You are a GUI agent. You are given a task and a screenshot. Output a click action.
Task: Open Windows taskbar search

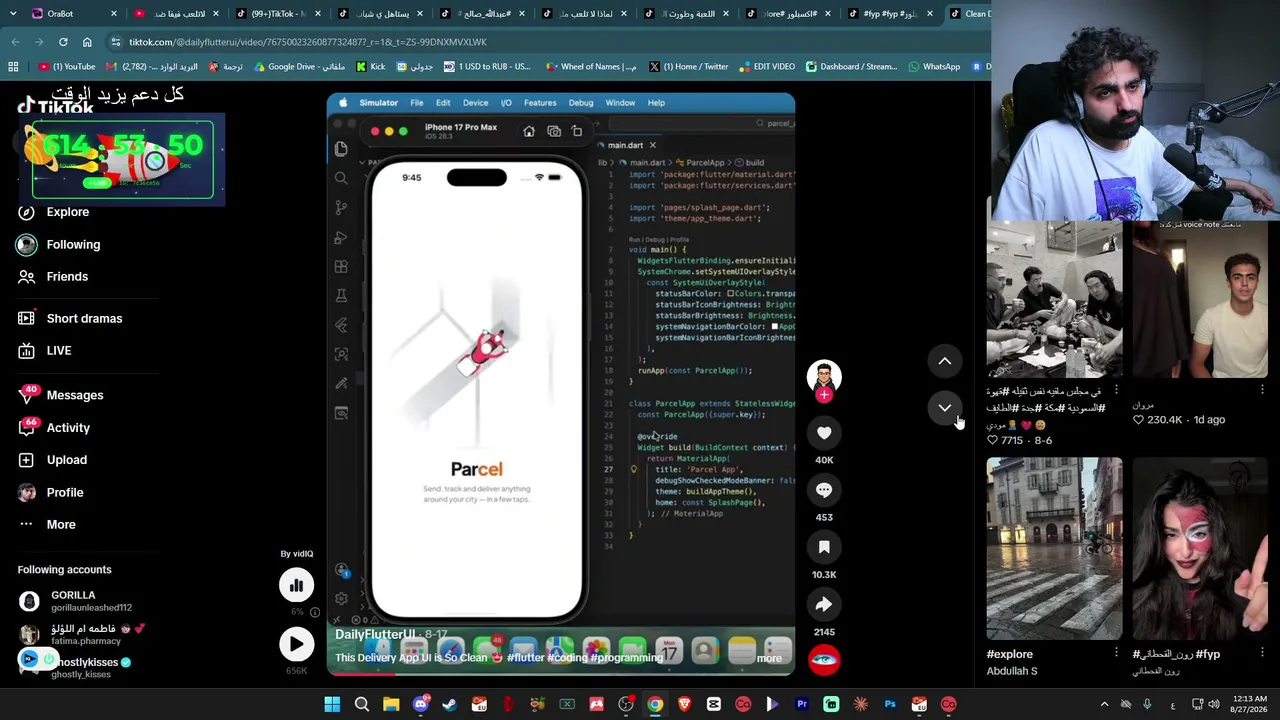[x=362, y=704]
